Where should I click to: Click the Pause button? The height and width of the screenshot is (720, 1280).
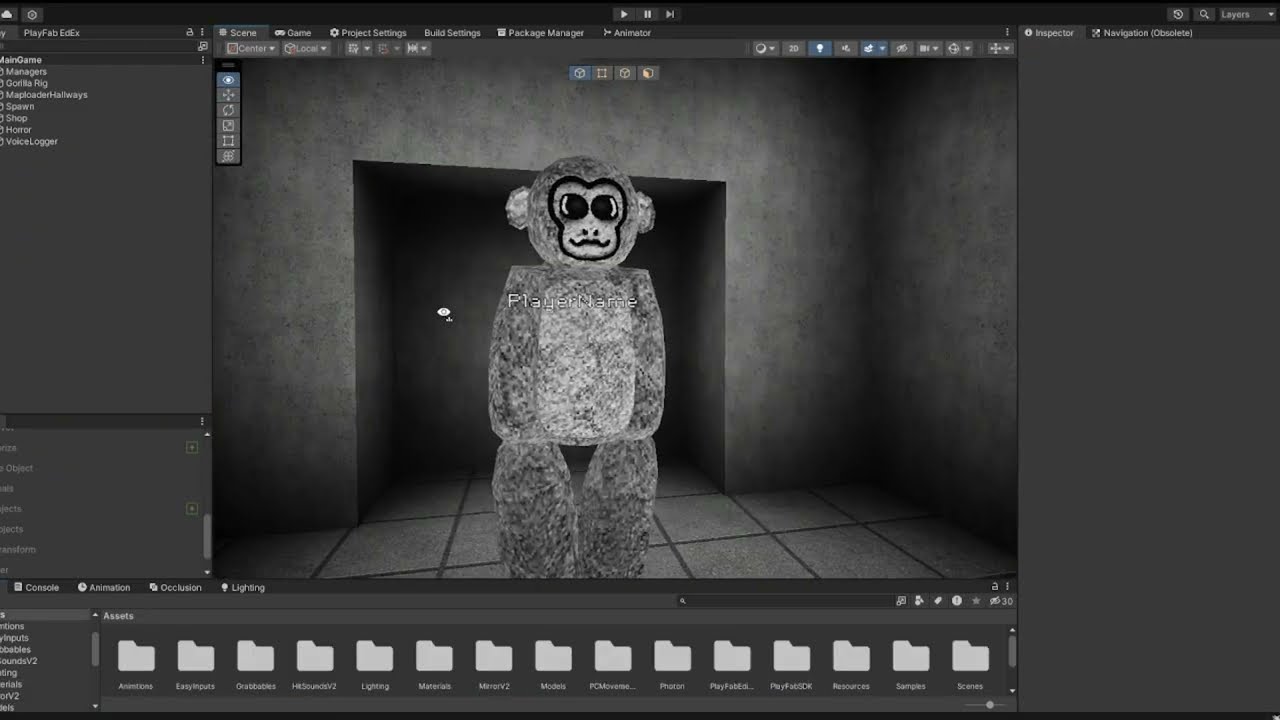coord(647,14)
